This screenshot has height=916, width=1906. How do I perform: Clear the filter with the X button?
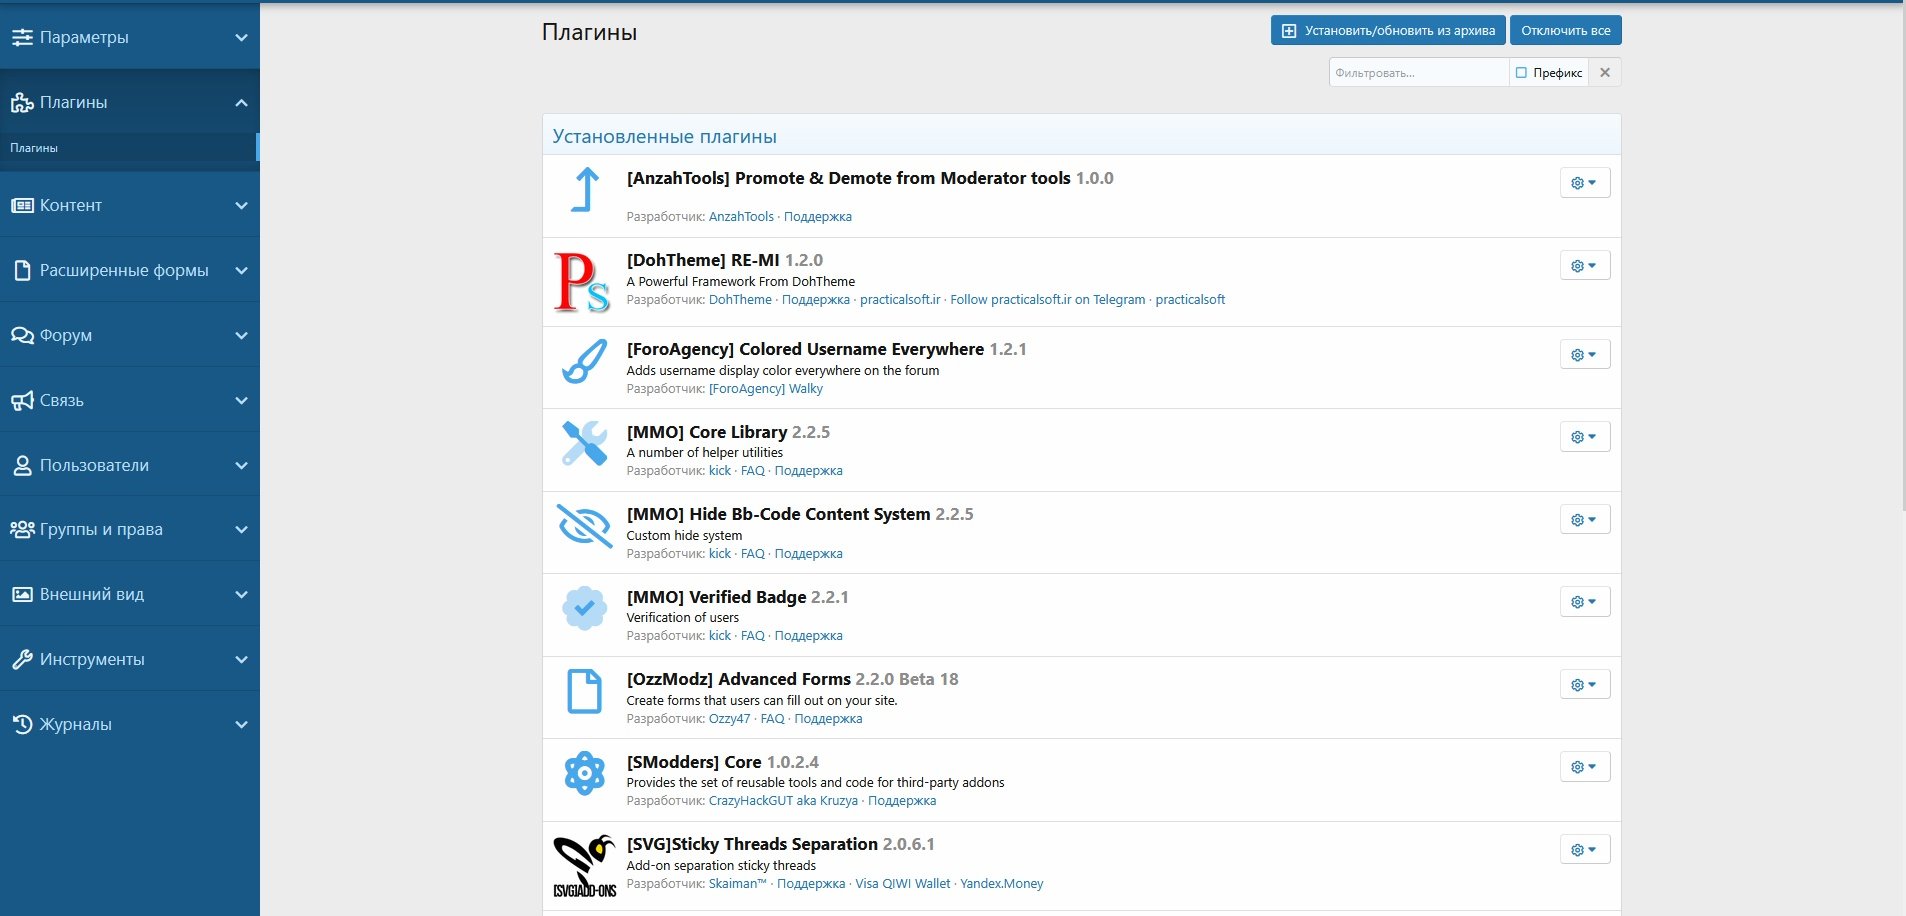coord(1605,73)
